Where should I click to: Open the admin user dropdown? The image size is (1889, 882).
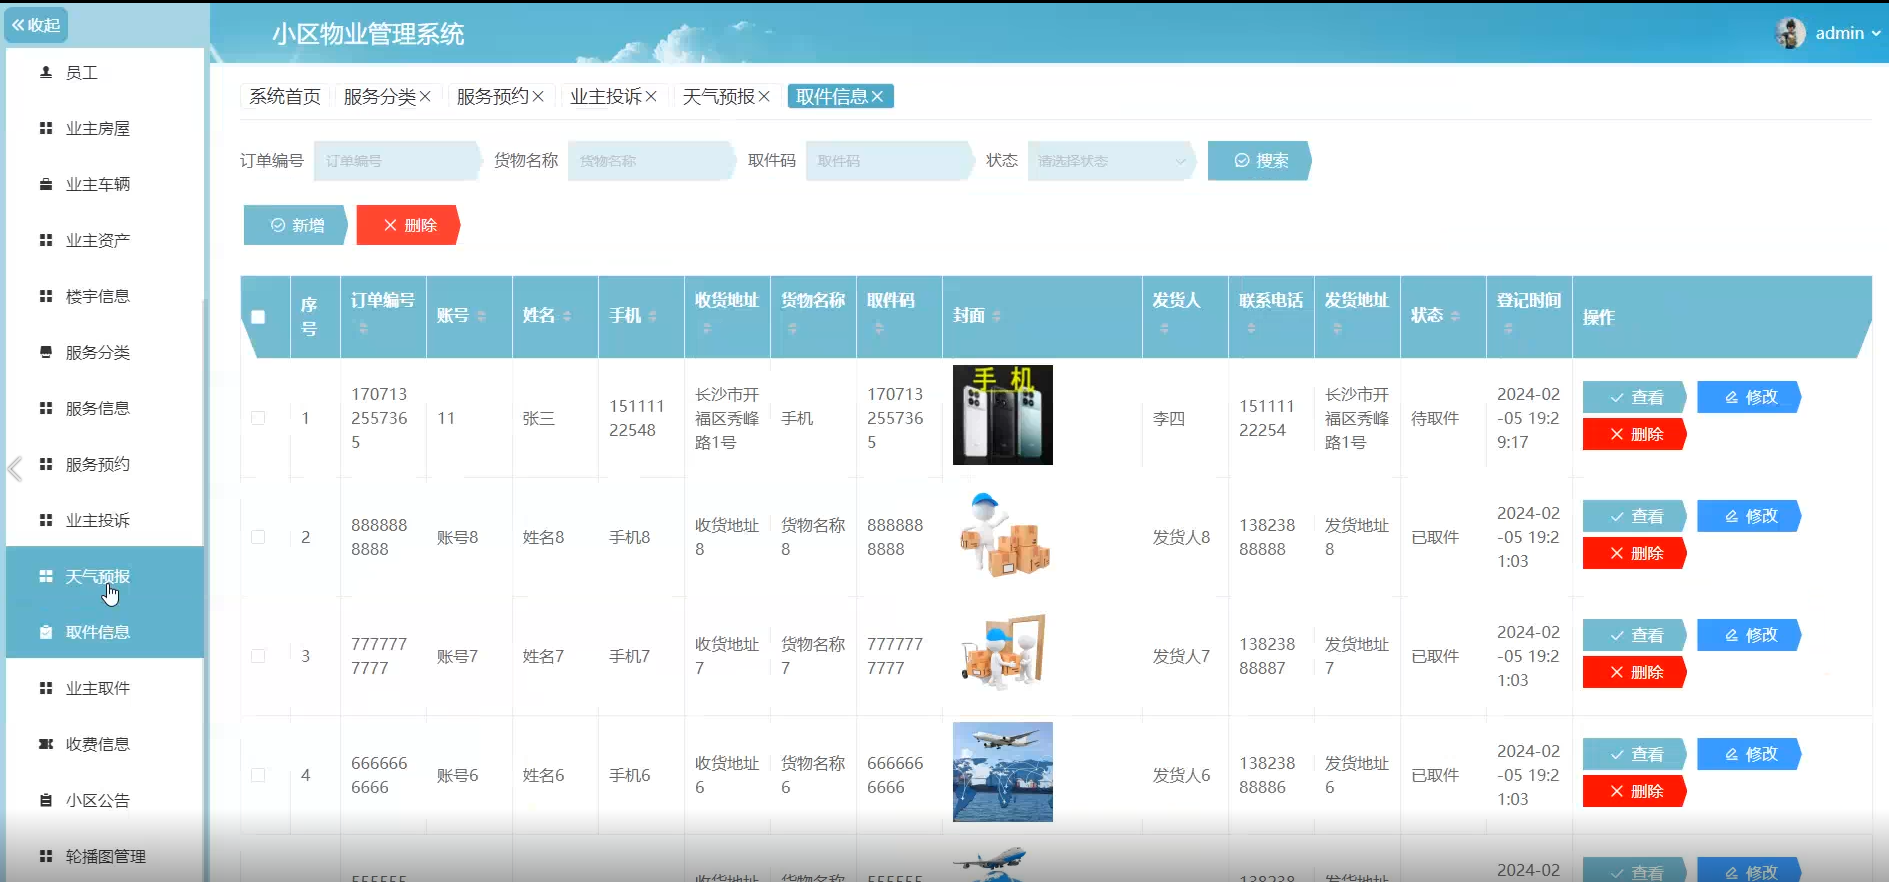(1847, 33)
